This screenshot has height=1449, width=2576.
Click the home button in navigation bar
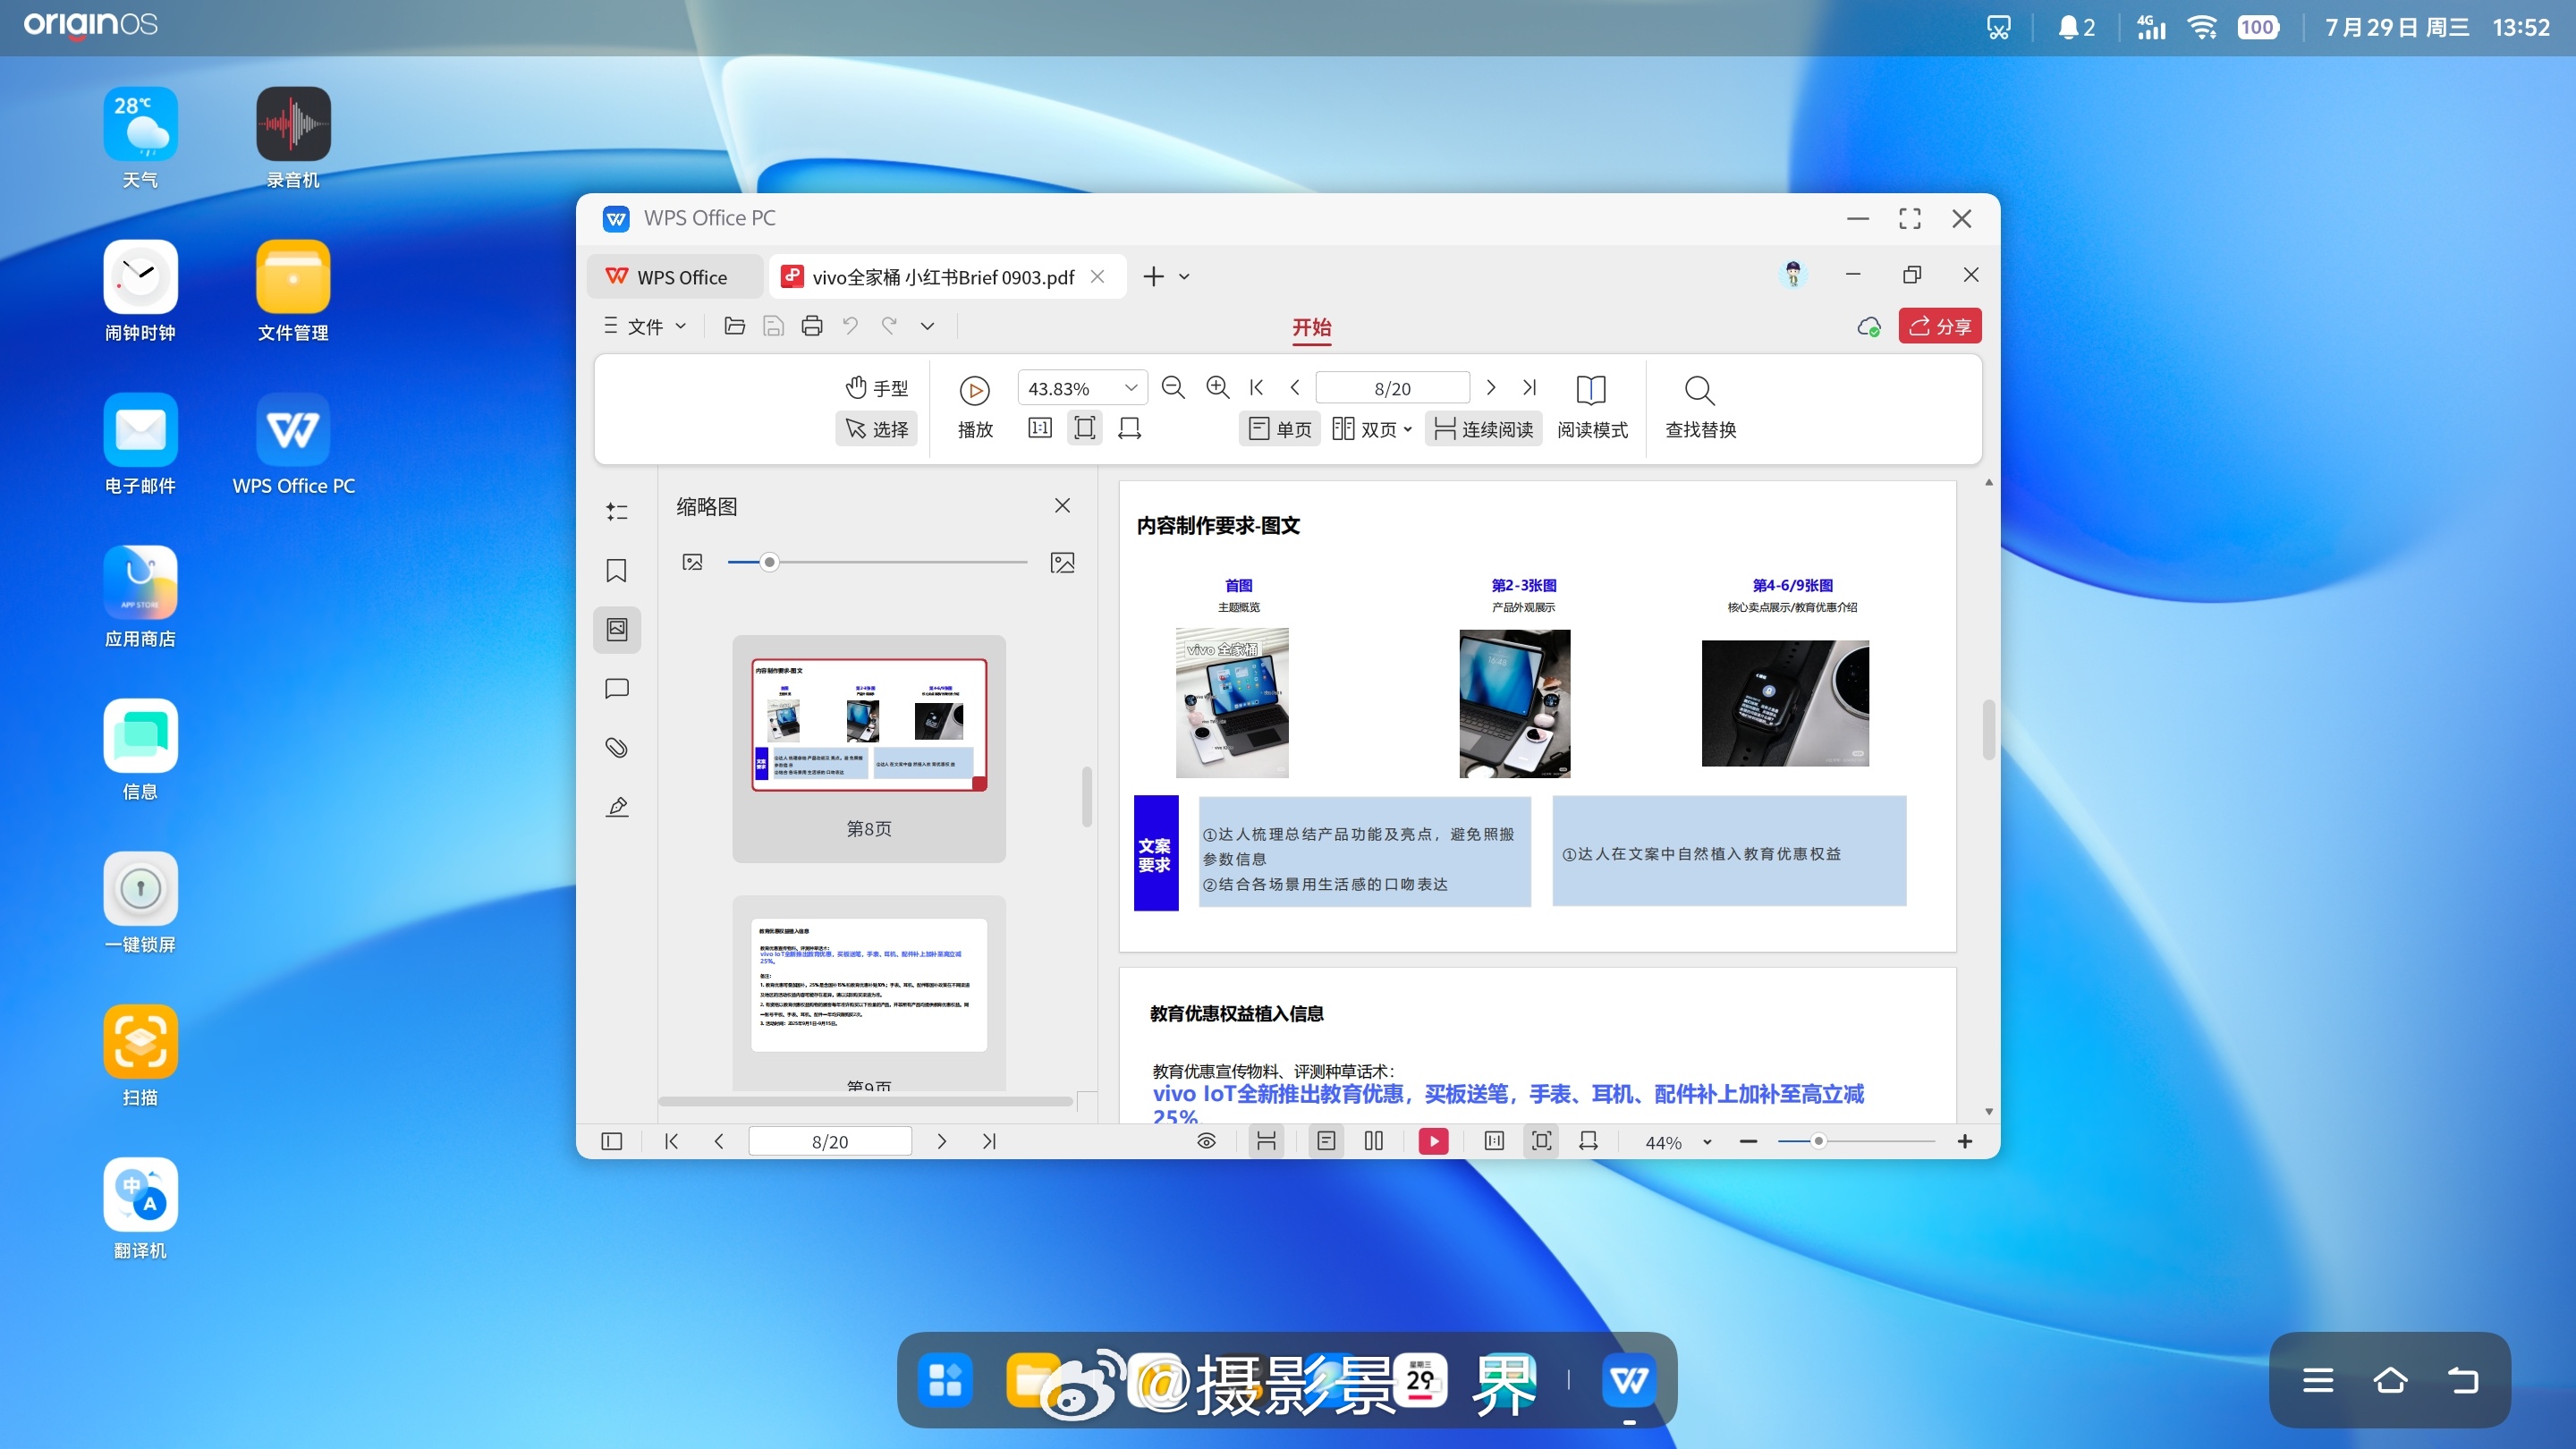[2390, 1380]
